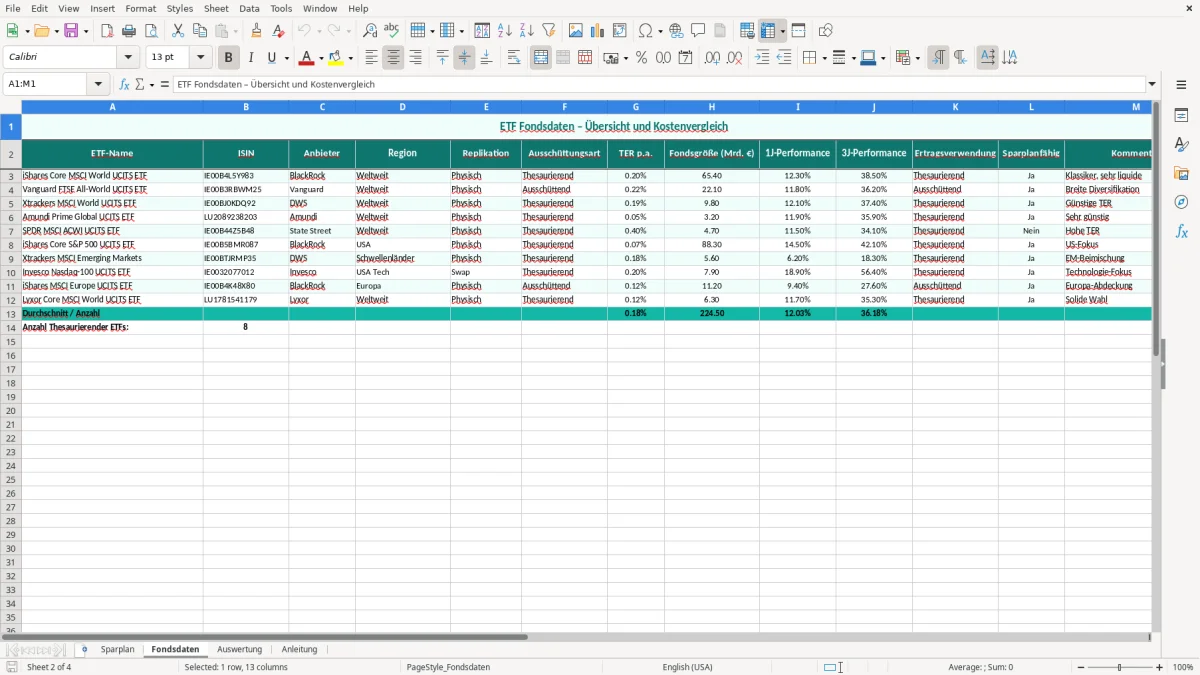The width and height of the screenshot is (1200, 675).
Task: Expand the formula bar with its arrow
Action: click(x=1152, y=84)
